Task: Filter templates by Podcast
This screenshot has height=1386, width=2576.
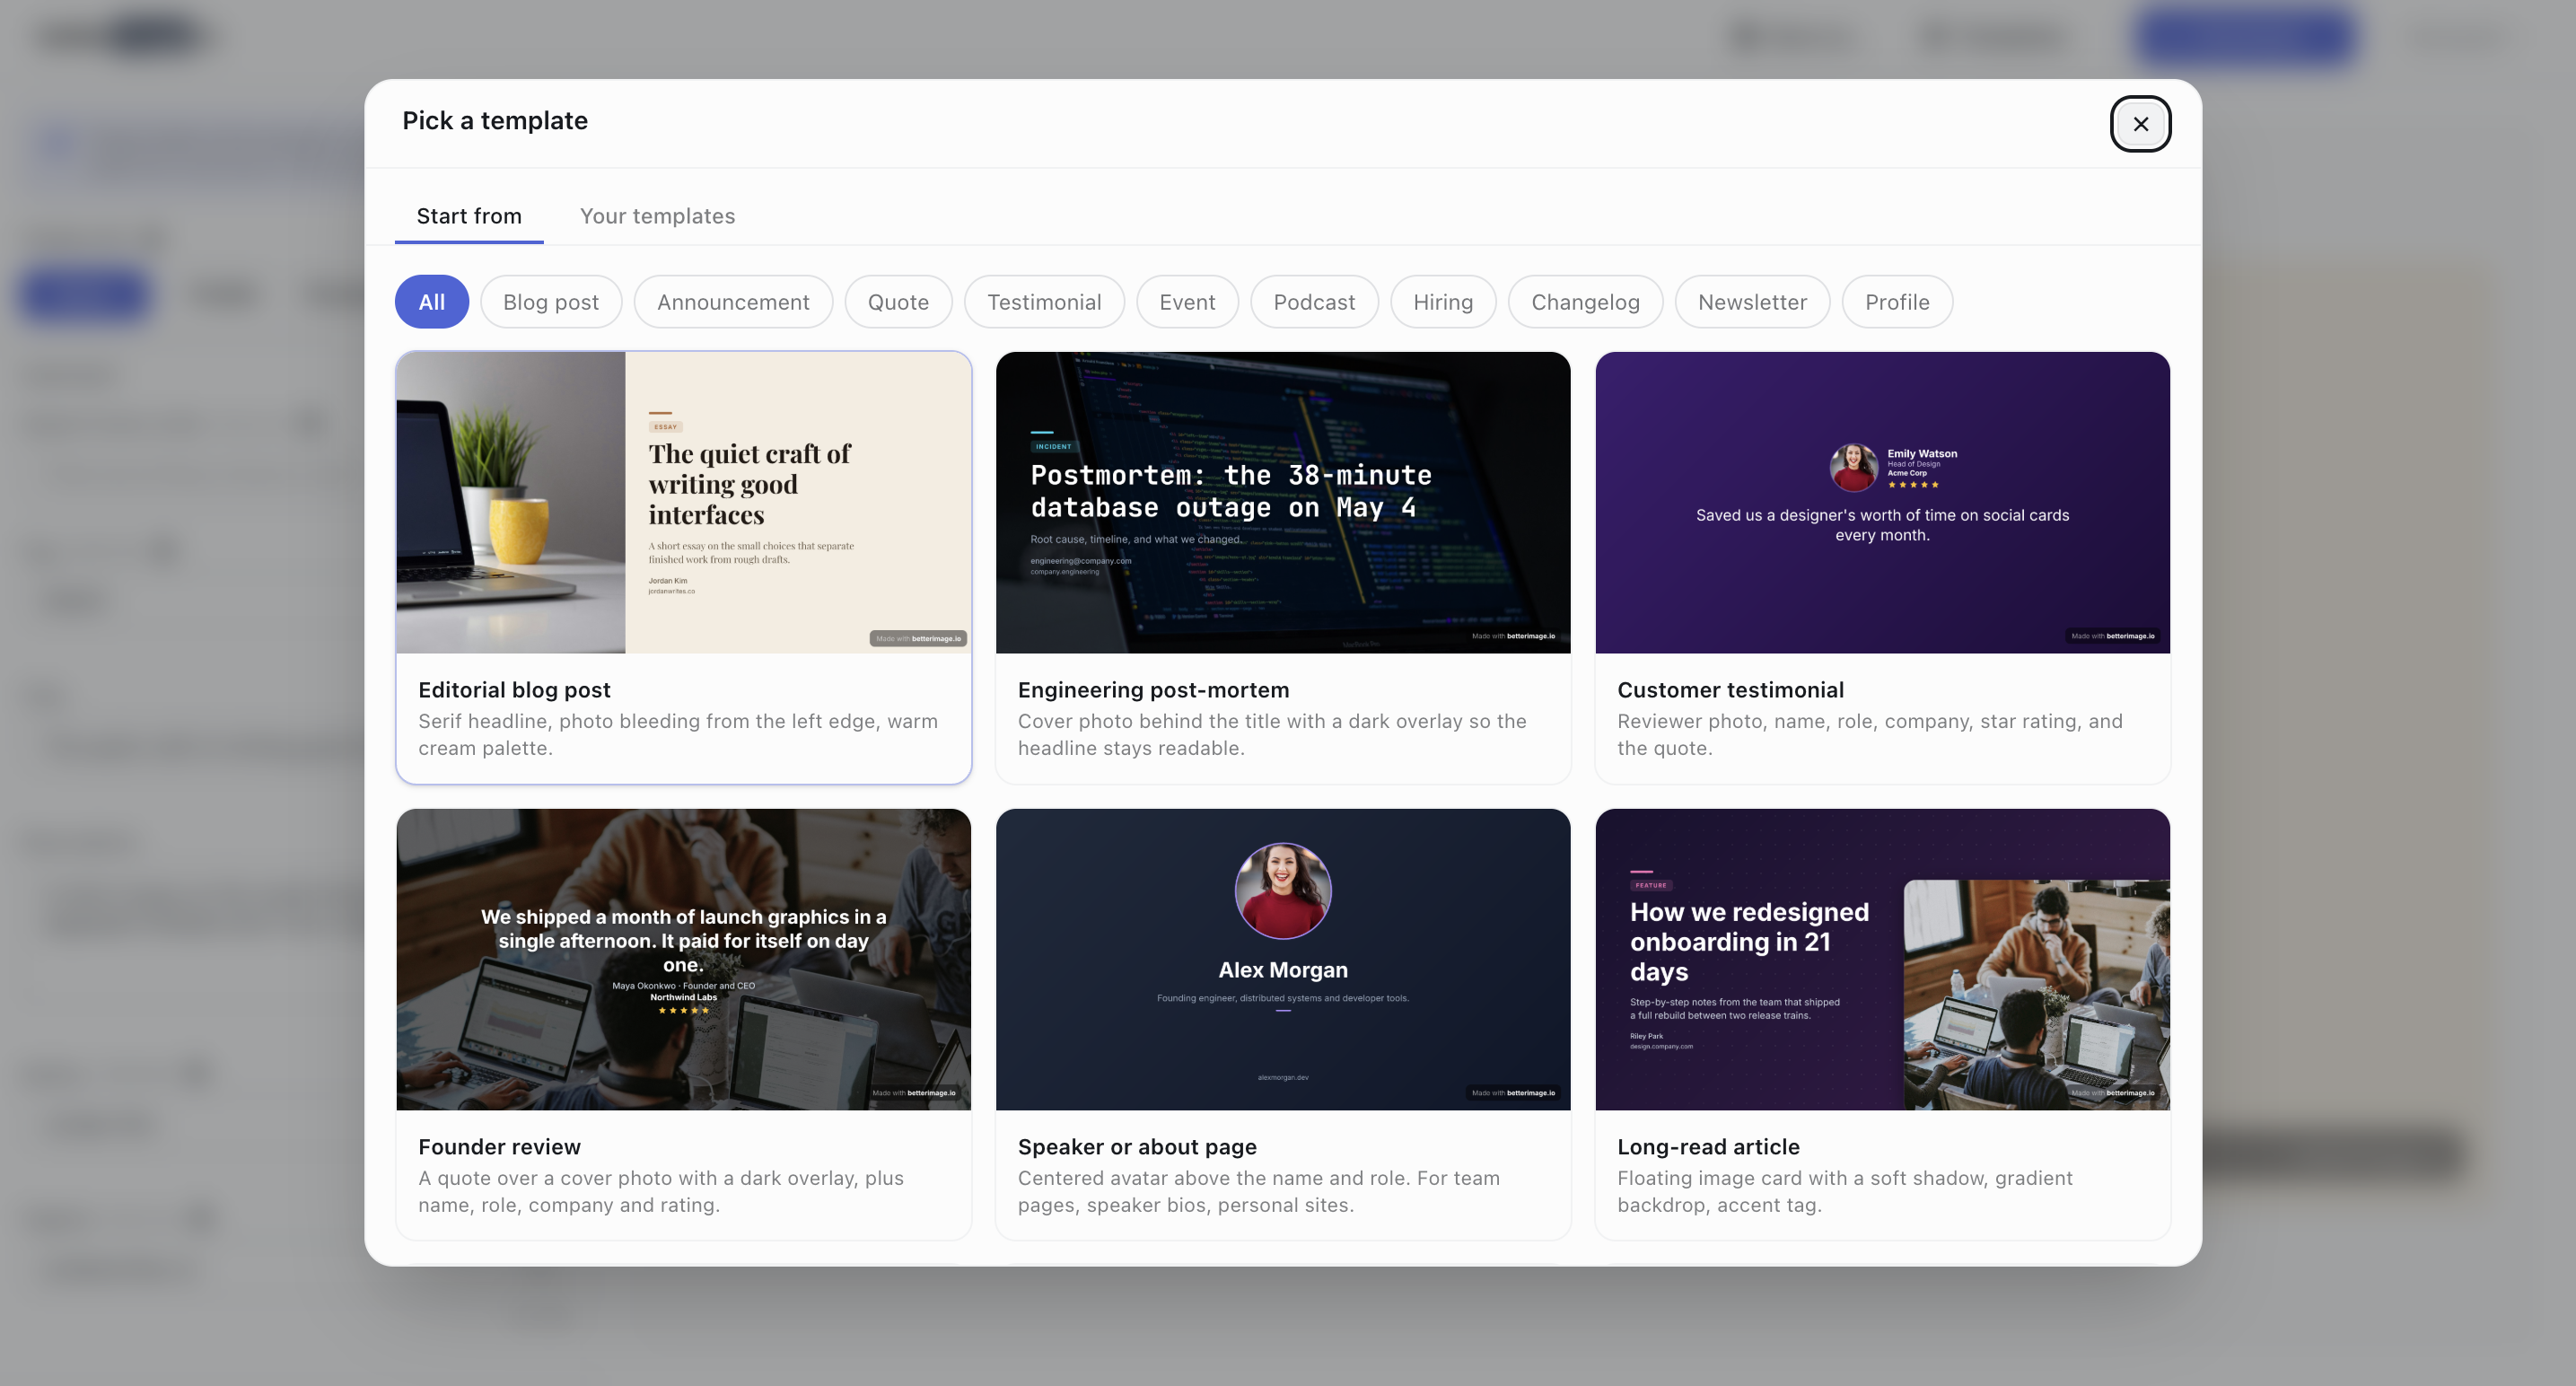Action: coord(1314,302)
